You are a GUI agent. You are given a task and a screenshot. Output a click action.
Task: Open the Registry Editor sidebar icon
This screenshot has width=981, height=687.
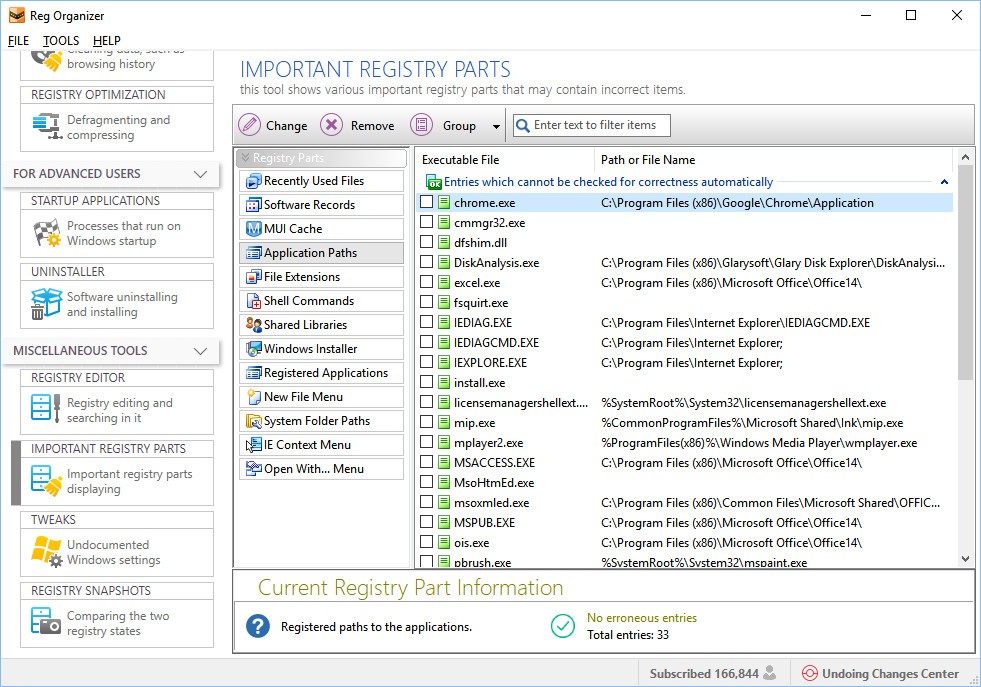tap(46, 410)
